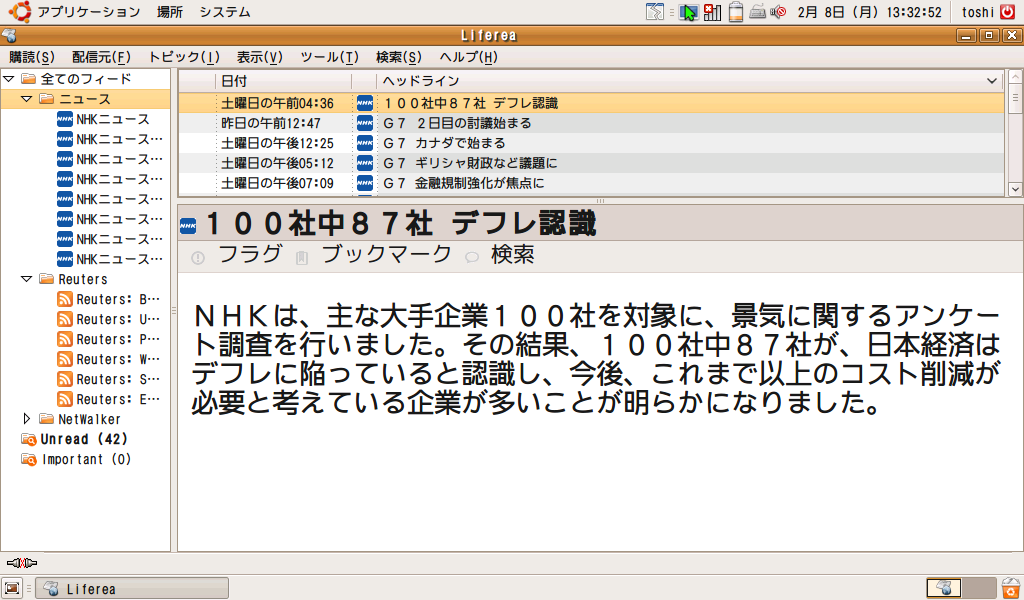Click RSS icon of Reuters: B… feed
Screen dimensions: 1024x600
(x=65, y=299)
